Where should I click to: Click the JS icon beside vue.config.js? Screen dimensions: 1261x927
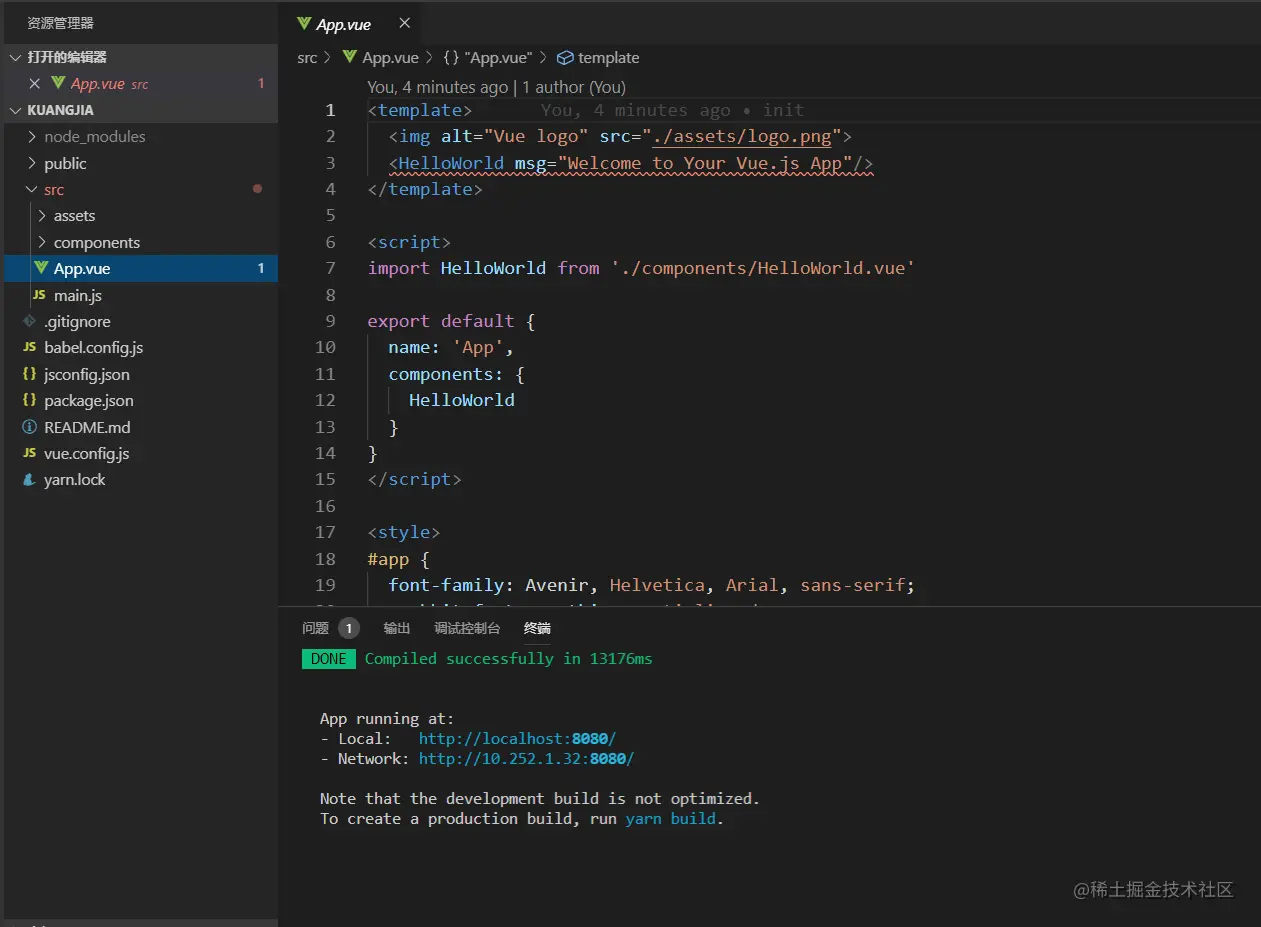point(29,454)
